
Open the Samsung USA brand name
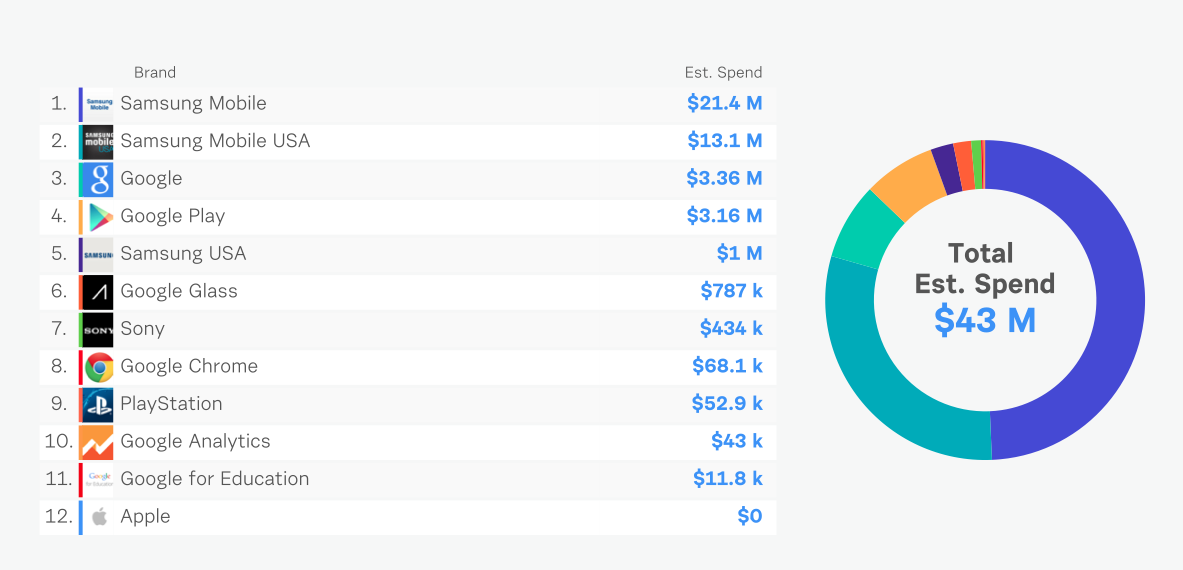(x=183, y=254)
